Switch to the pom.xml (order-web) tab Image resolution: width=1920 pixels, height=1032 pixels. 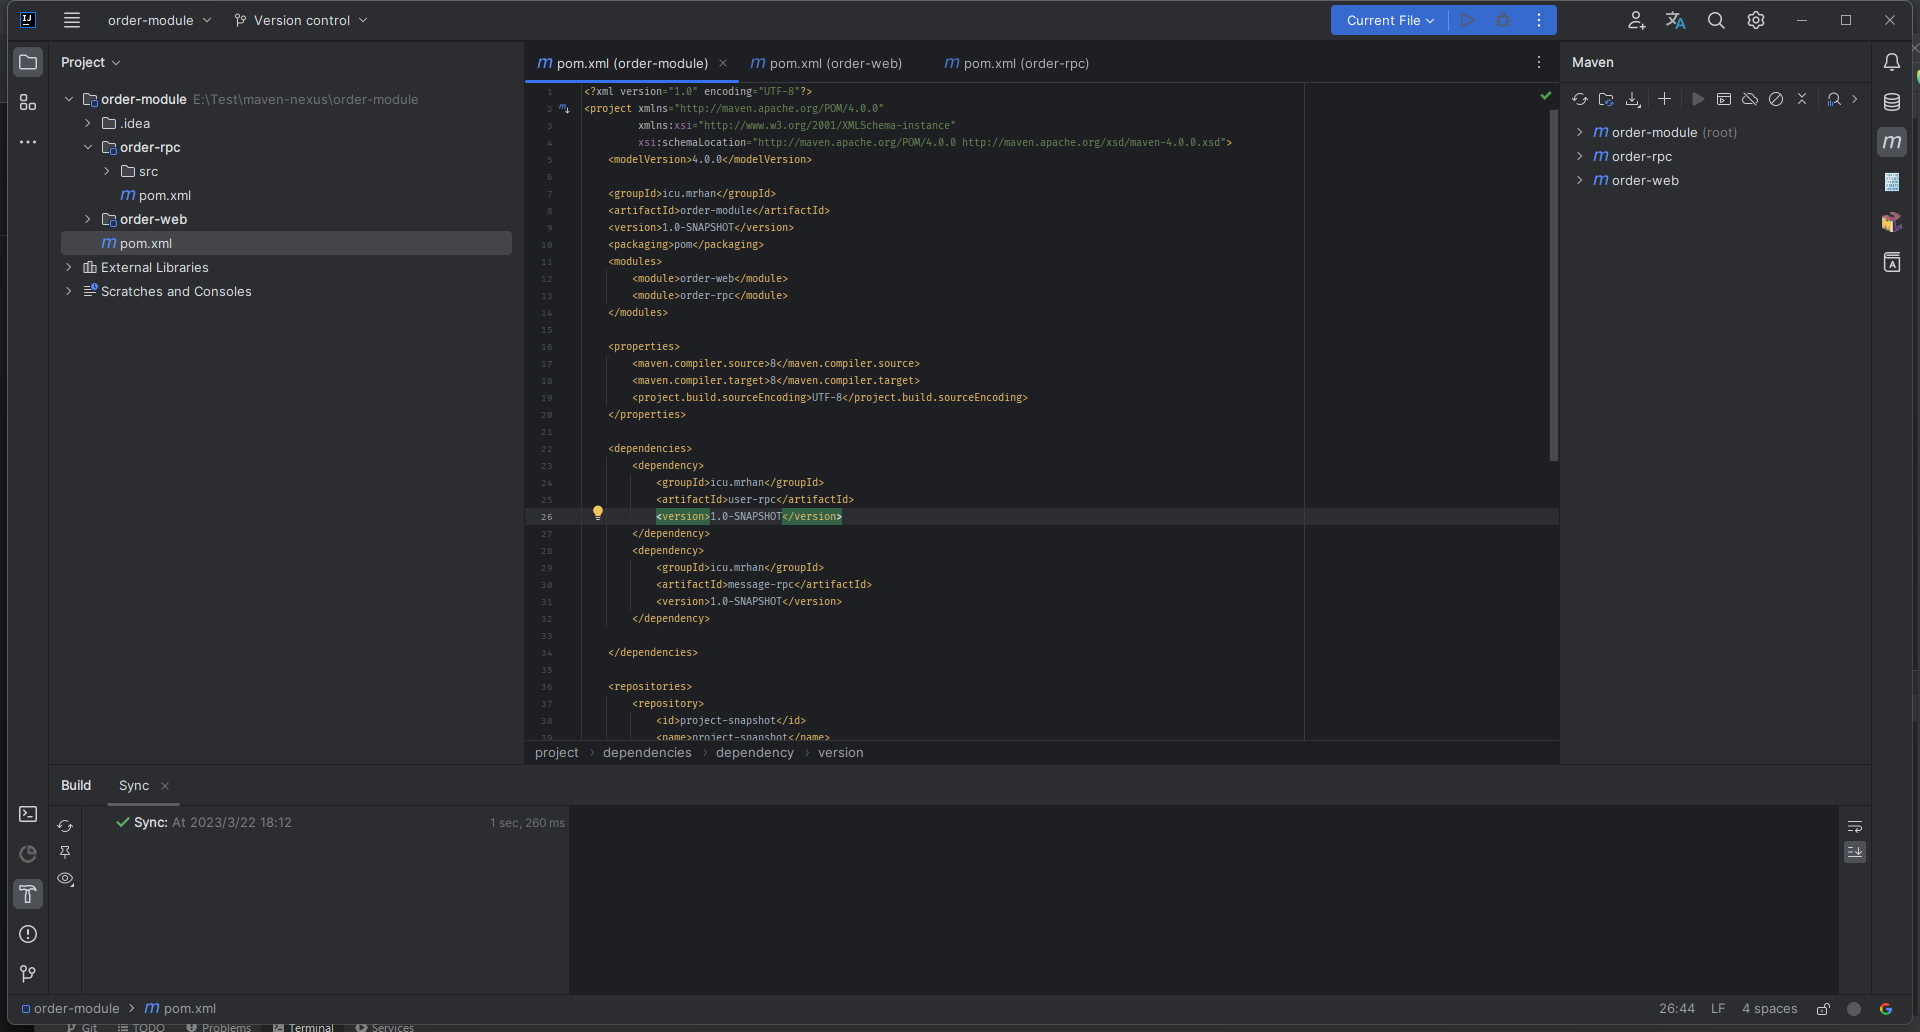[x=835, y=63]
